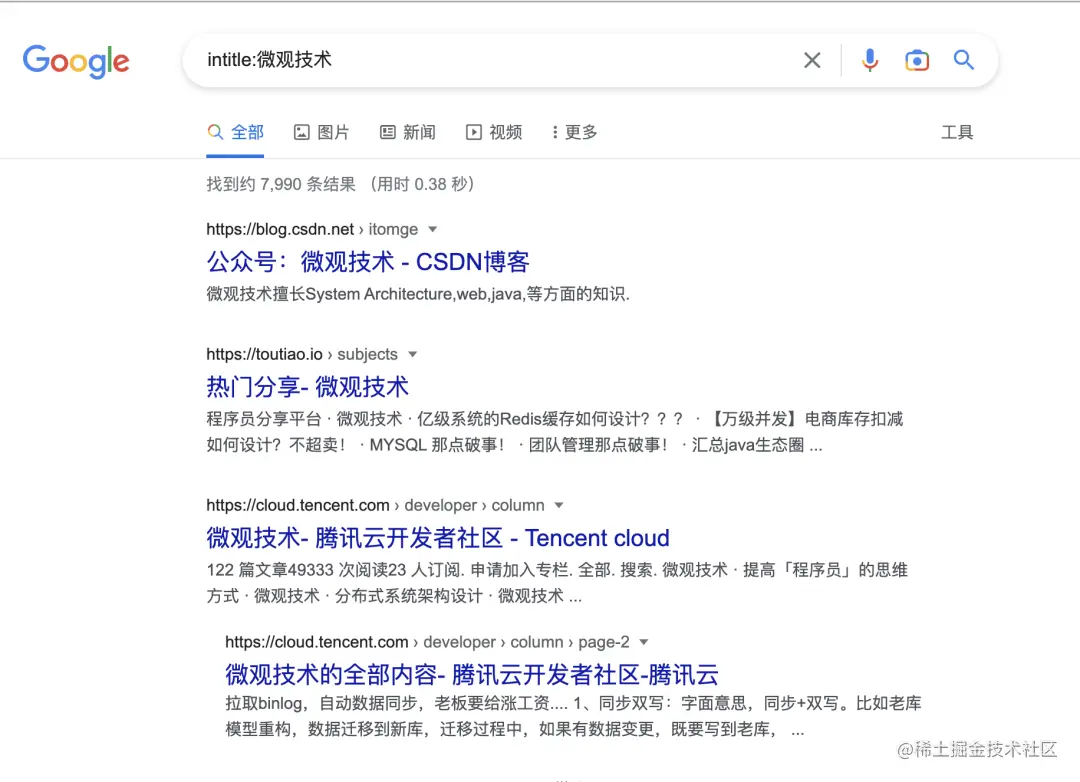Switch to the 全部 results tab
Viewport: 1080px width, 782px height.
pyautogui.click(x=235, y=131)
